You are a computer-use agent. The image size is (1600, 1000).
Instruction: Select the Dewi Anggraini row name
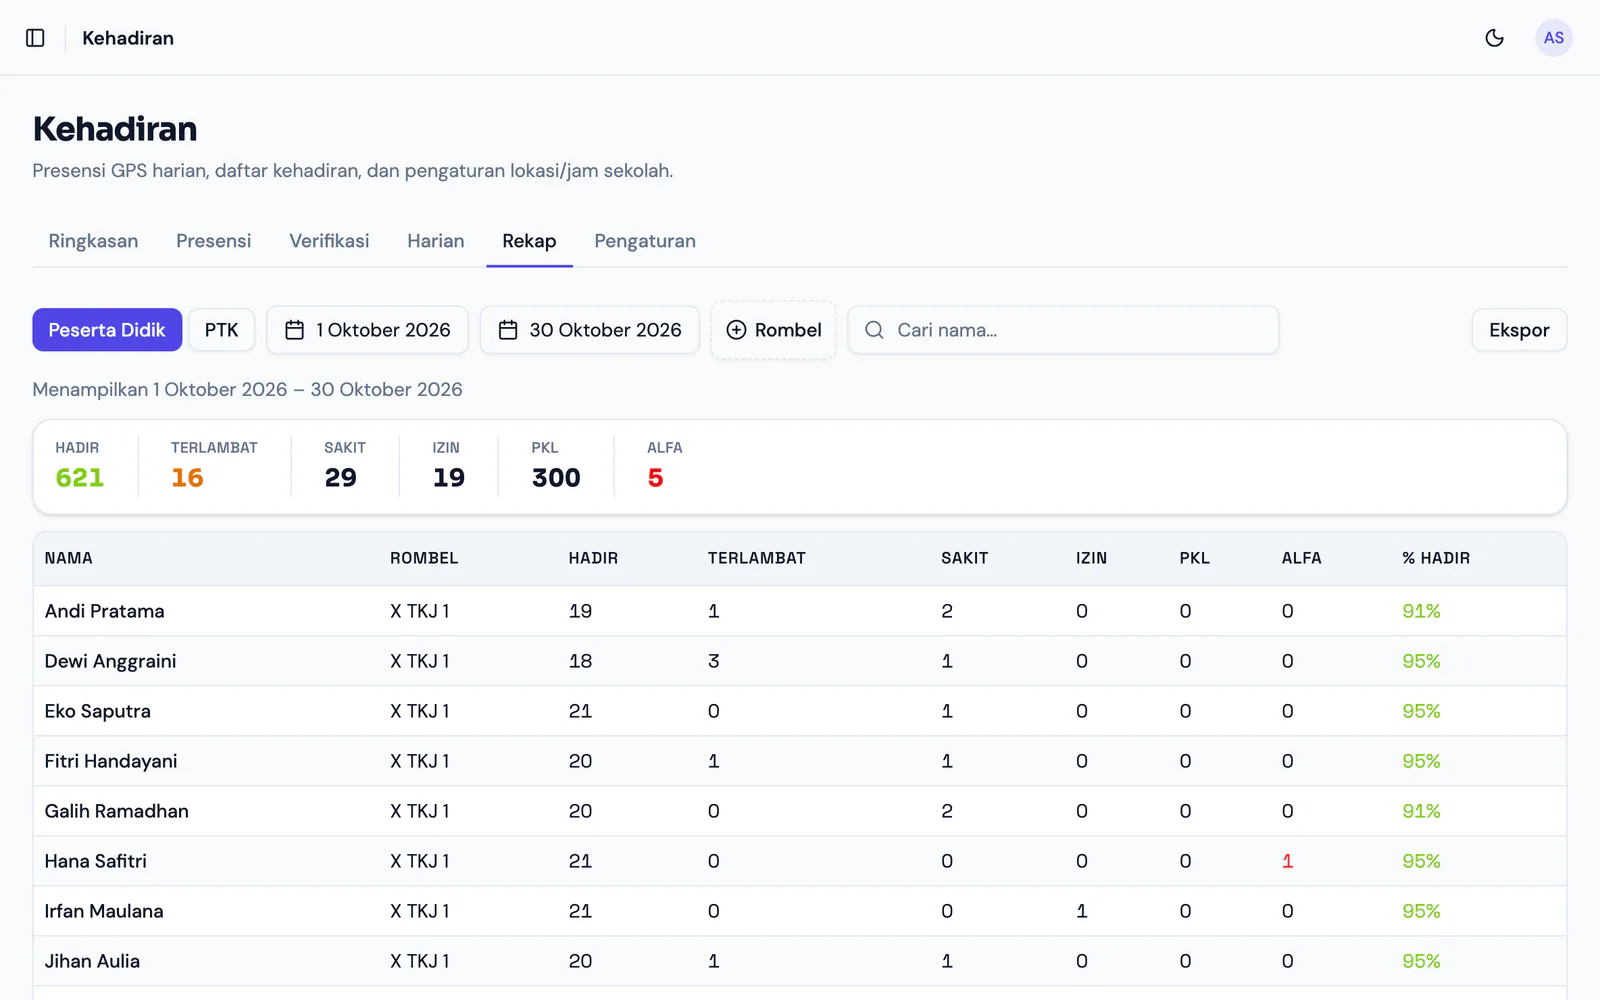tap(111, 661)
